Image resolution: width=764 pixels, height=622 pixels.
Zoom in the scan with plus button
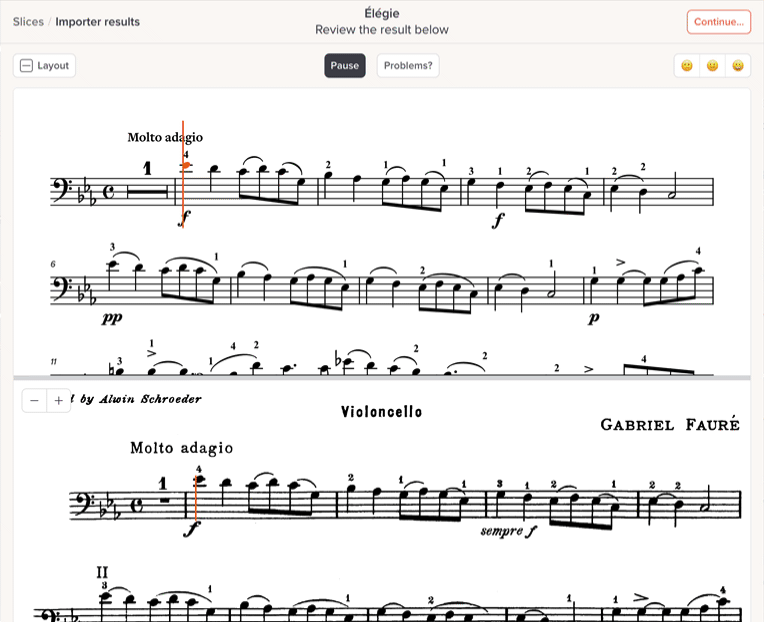tap(58, 400)
